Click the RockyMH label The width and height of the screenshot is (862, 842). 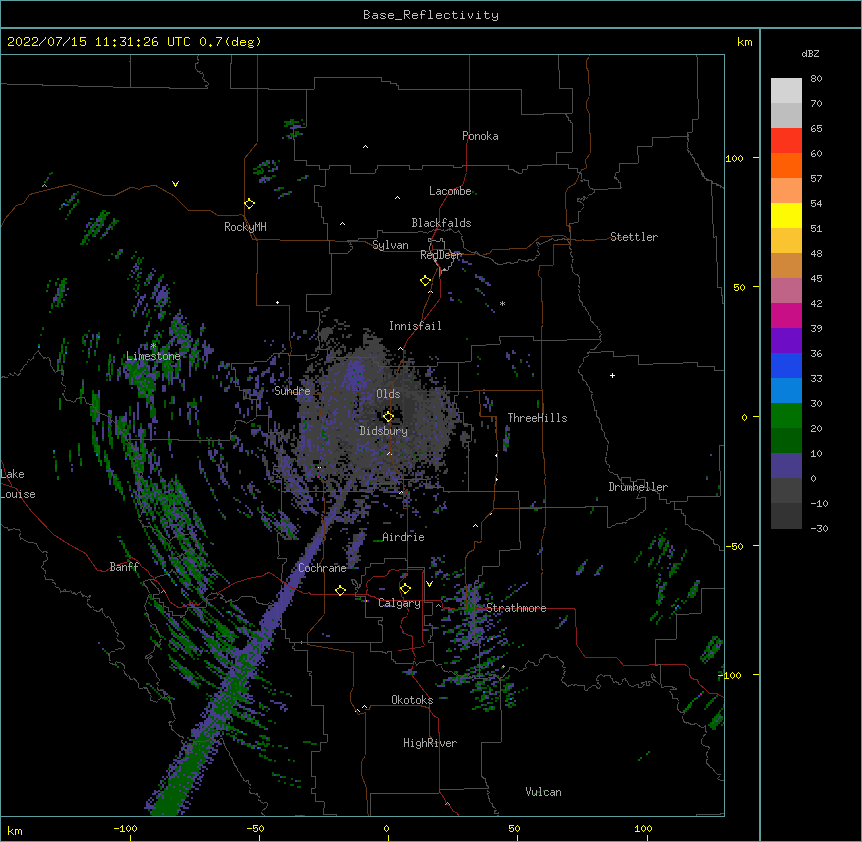coord(245,227)
